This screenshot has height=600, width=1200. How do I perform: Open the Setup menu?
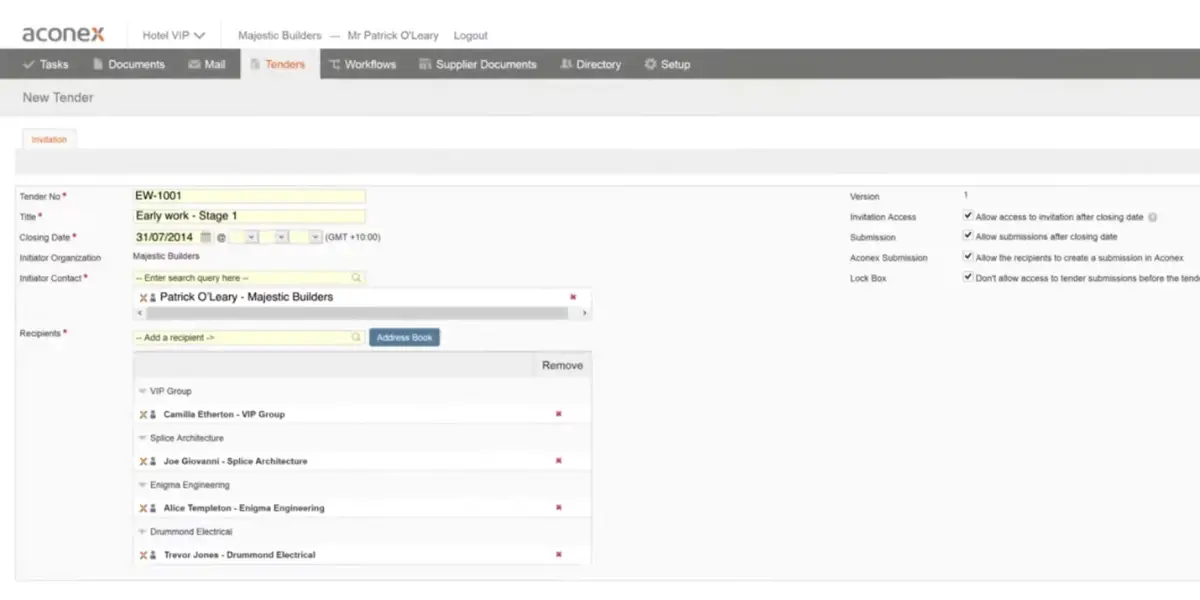[x=667, y=64]
